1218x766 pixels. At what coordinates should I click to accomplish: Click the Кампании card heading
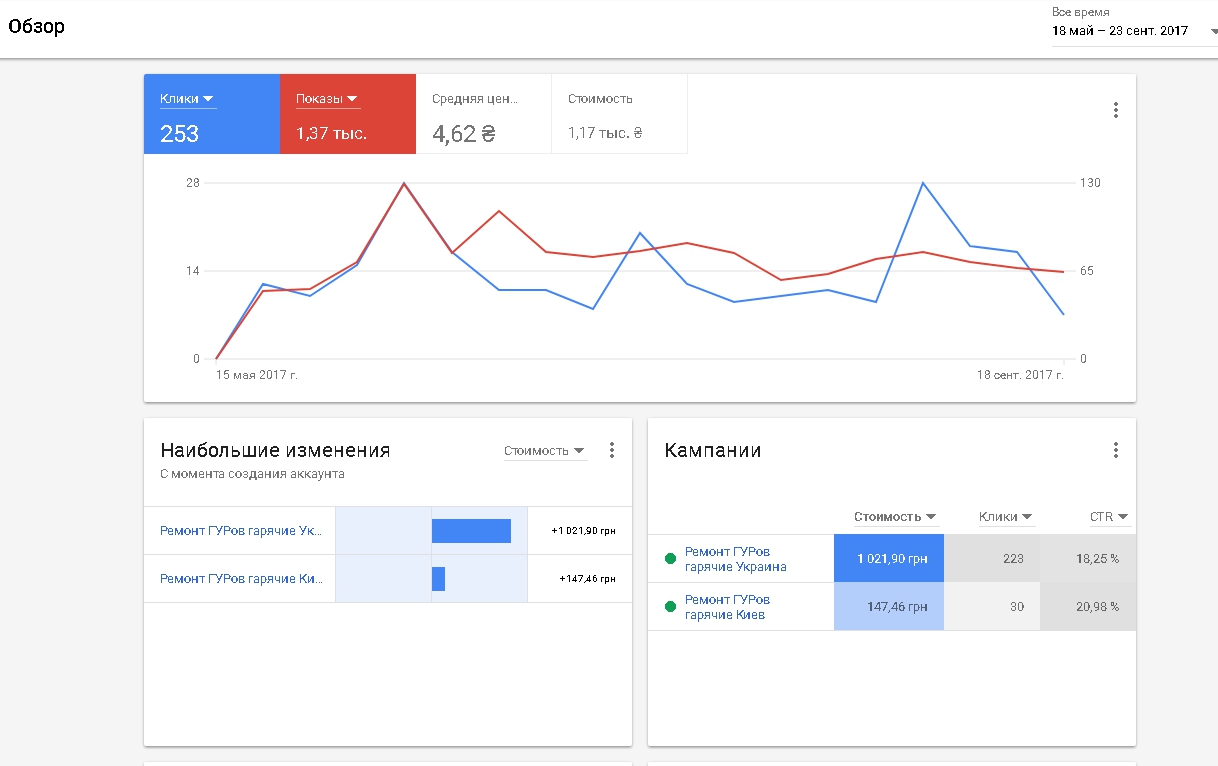(x=713, y=451)
